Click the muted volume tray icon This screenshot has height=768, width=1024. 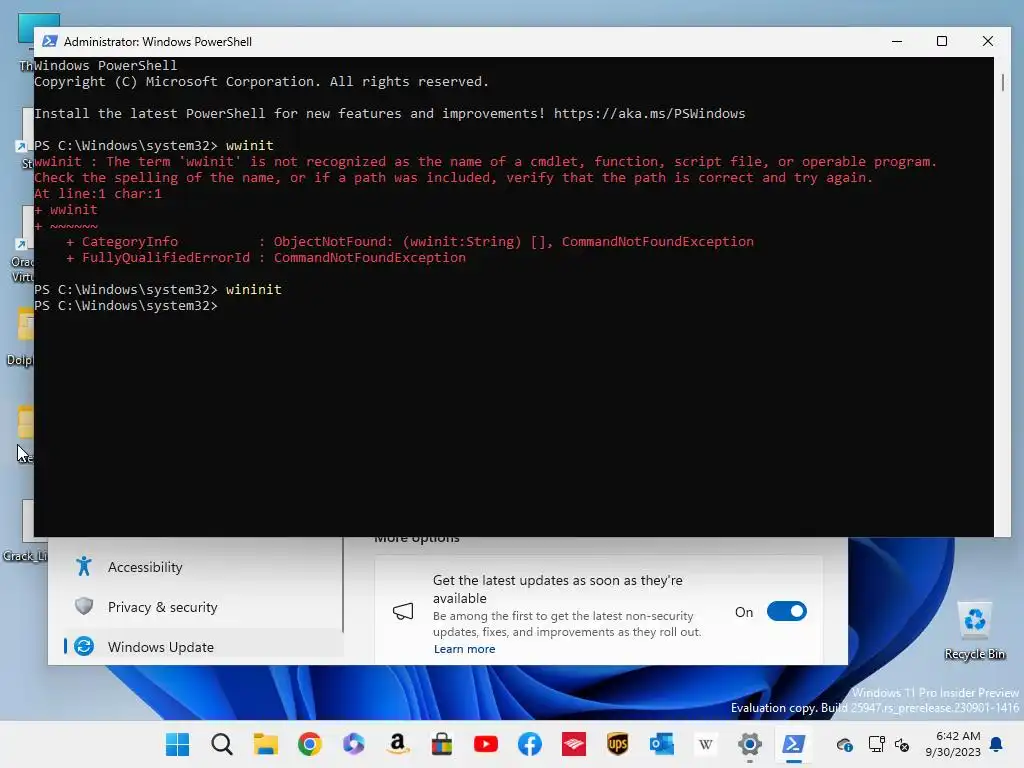pos(902,744)
